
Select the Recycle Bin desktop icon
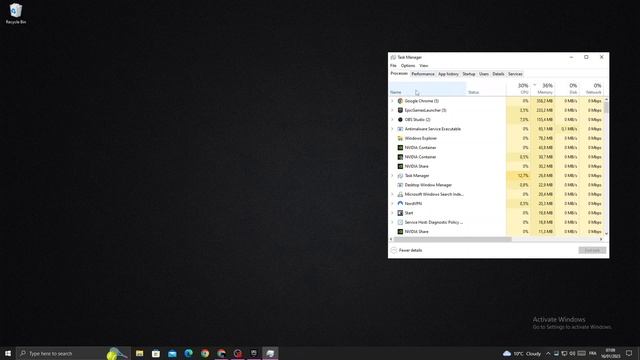(16, 13)
